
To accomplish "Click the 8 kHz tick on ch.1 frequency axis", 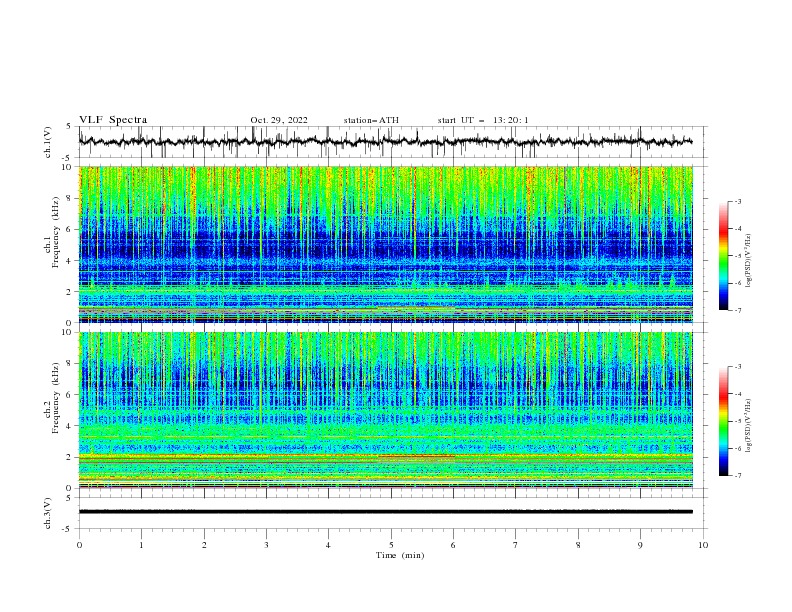I will tap(70, 198).
